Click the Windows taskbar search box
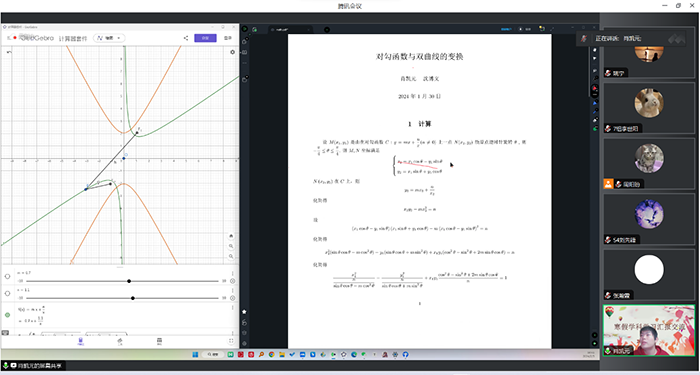Image resolution: width=700 pixels, height=375 pixels. click(213, 354)
